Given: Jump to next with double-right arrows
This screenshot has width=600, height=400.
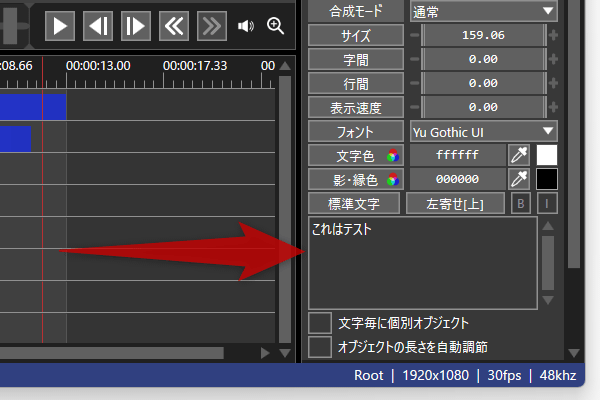Looking at the screenshot, I should tap(212, 26).
